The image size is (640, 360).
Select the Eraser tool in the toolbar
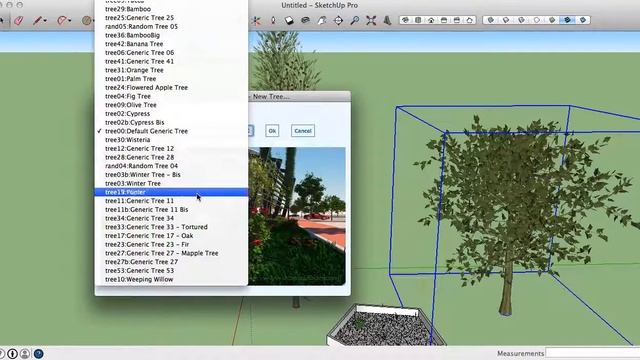(x=18, y=20)
